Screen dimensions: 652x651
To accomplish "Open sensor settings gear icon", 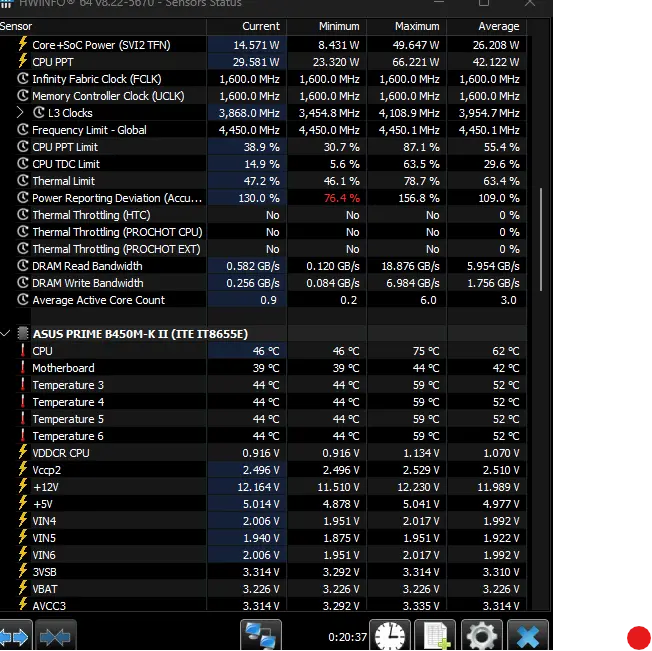I will [x=482, y=636].
